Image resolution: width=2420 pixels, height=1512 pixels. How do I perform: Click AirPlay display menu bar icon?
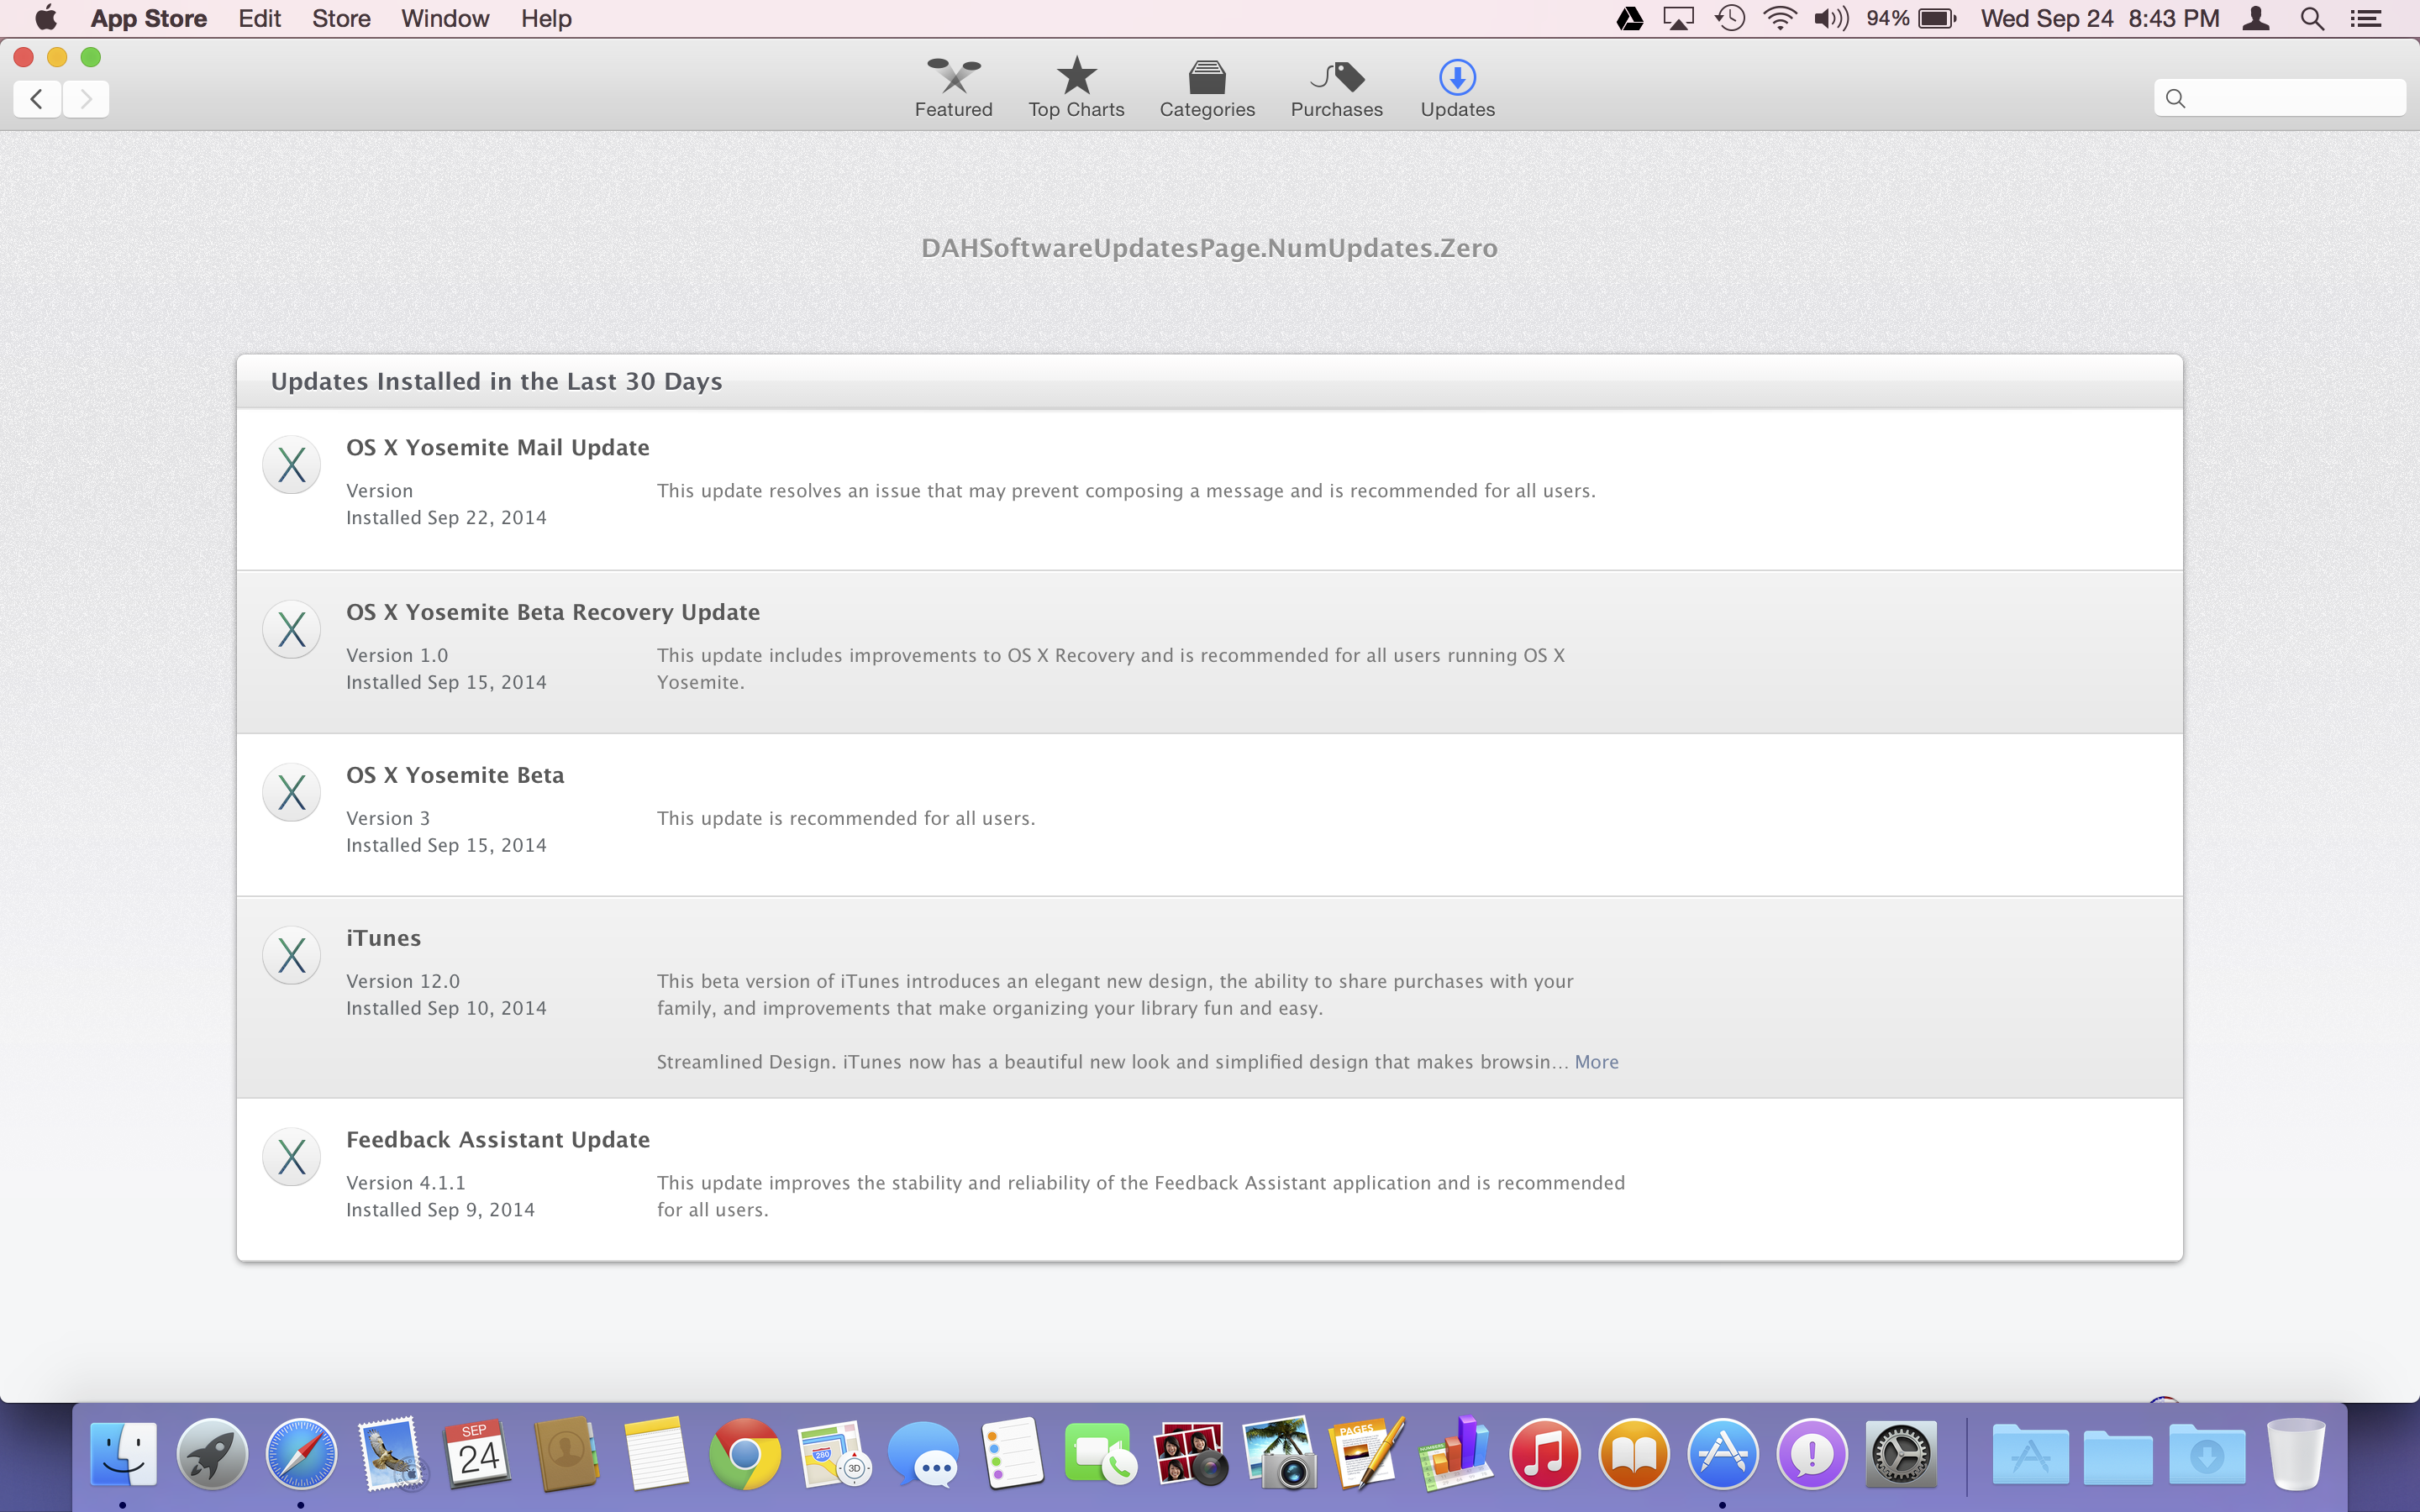pyautogui.click(x=1679, y=18)
